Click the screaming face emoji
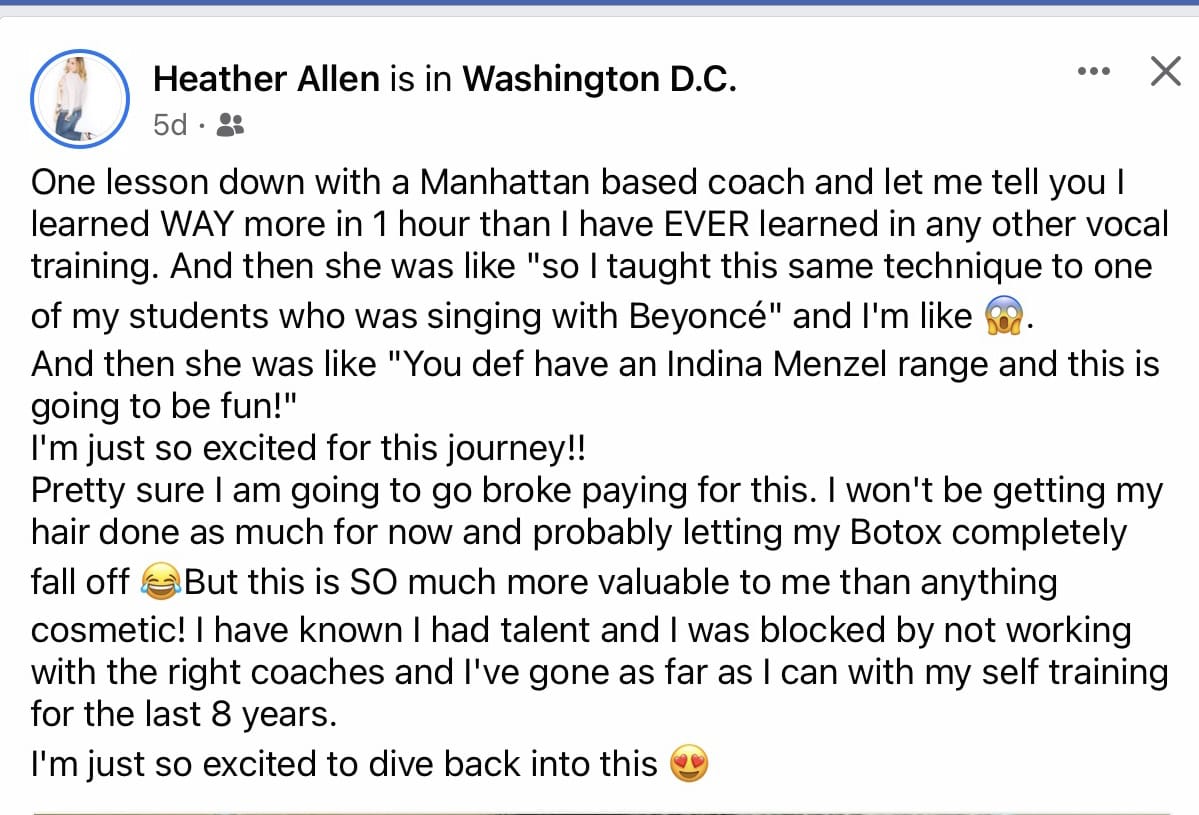The height and width of the screenshot is (815, 1199). pyautogui.click(x=1003, y=316)
